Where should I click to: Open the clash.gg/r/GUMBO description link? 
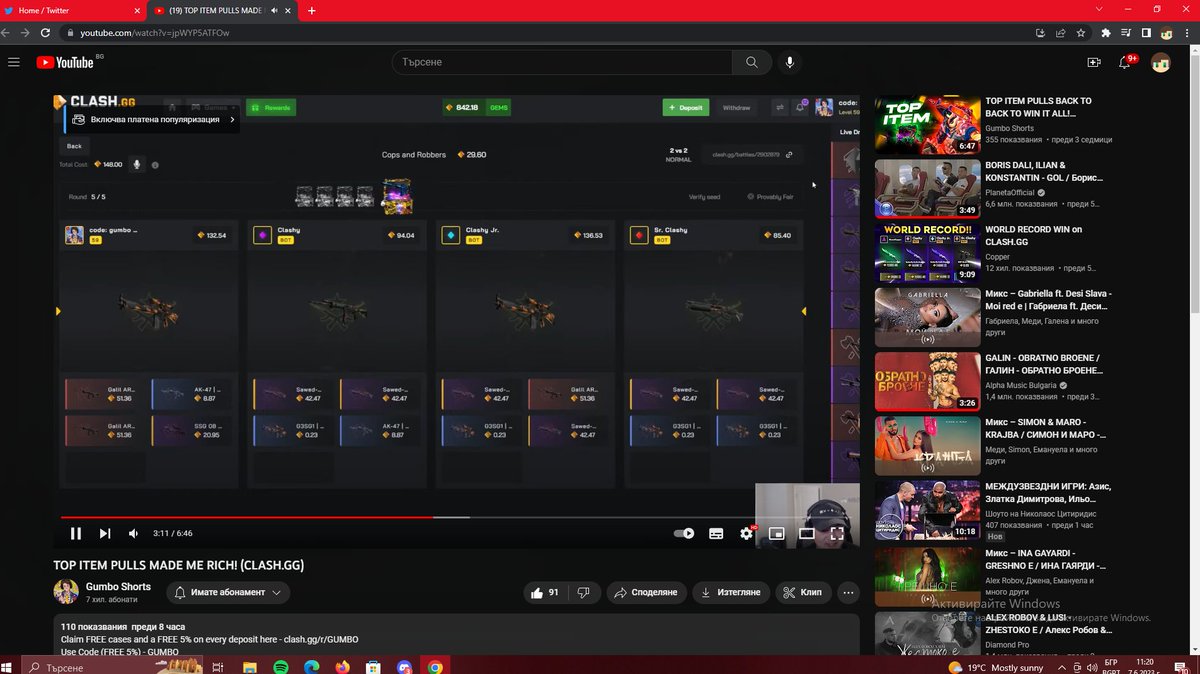point(321,639)
